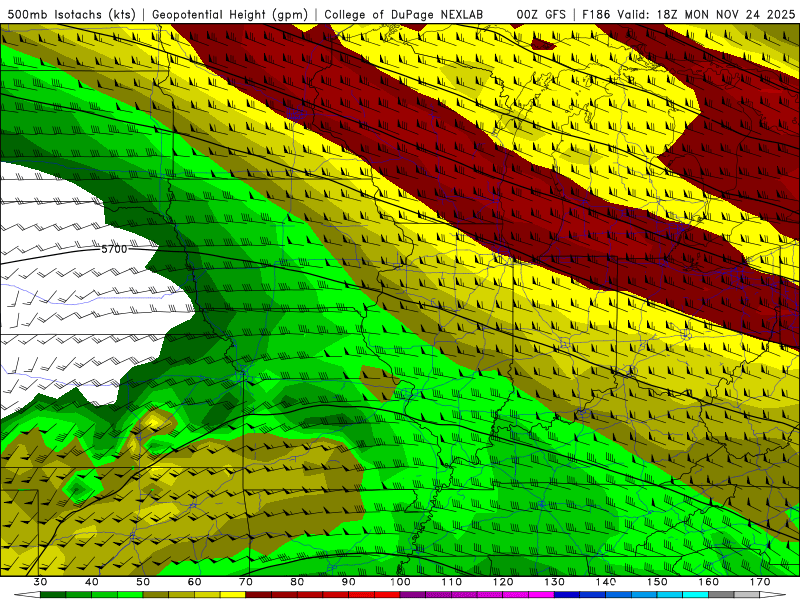This screenshot has height=600, width=800.
Task: Click the 40 label on the color scale
Action: coord(92,582)
